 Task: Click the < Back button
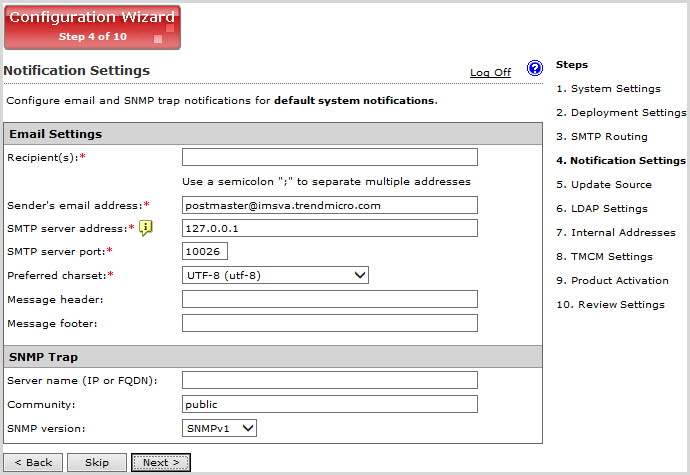pyautogui.click(x=33, y=462)
